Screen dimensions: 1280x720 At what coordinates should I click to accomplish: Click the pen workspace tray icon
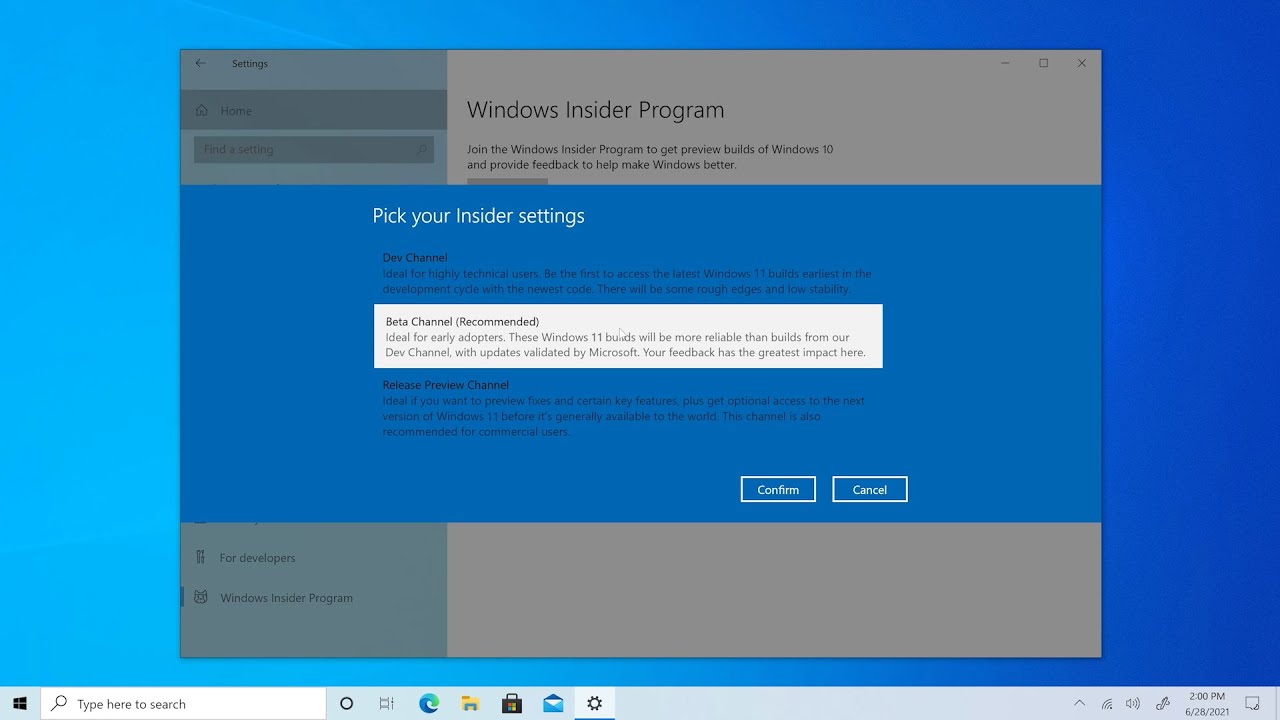coord(1162,704)
